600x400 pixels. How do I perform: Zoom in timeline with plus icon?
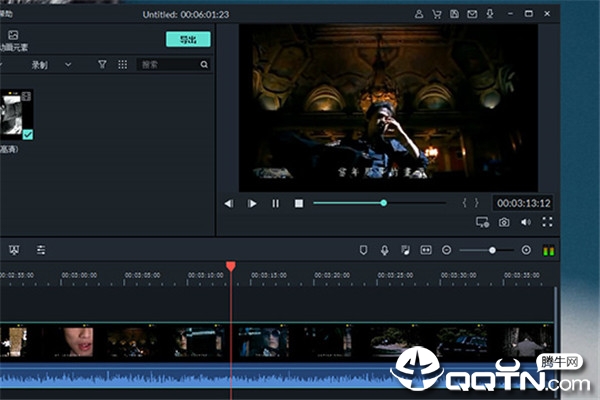[527, 249]
